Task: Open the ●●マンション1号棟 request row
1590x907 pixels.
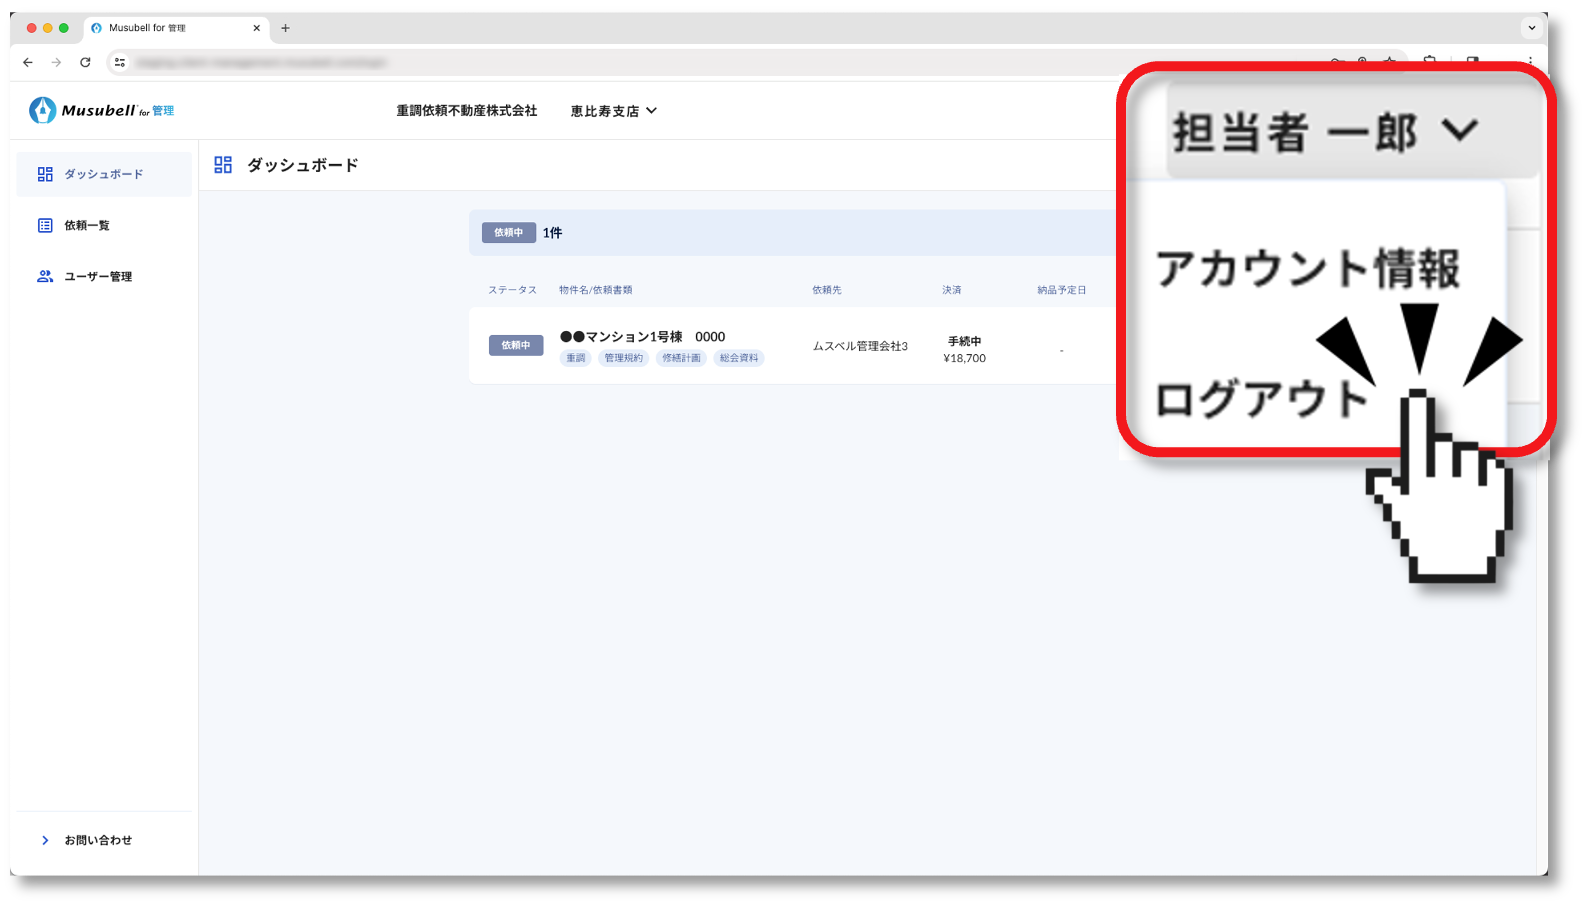Action: click(x=642, y=337)
